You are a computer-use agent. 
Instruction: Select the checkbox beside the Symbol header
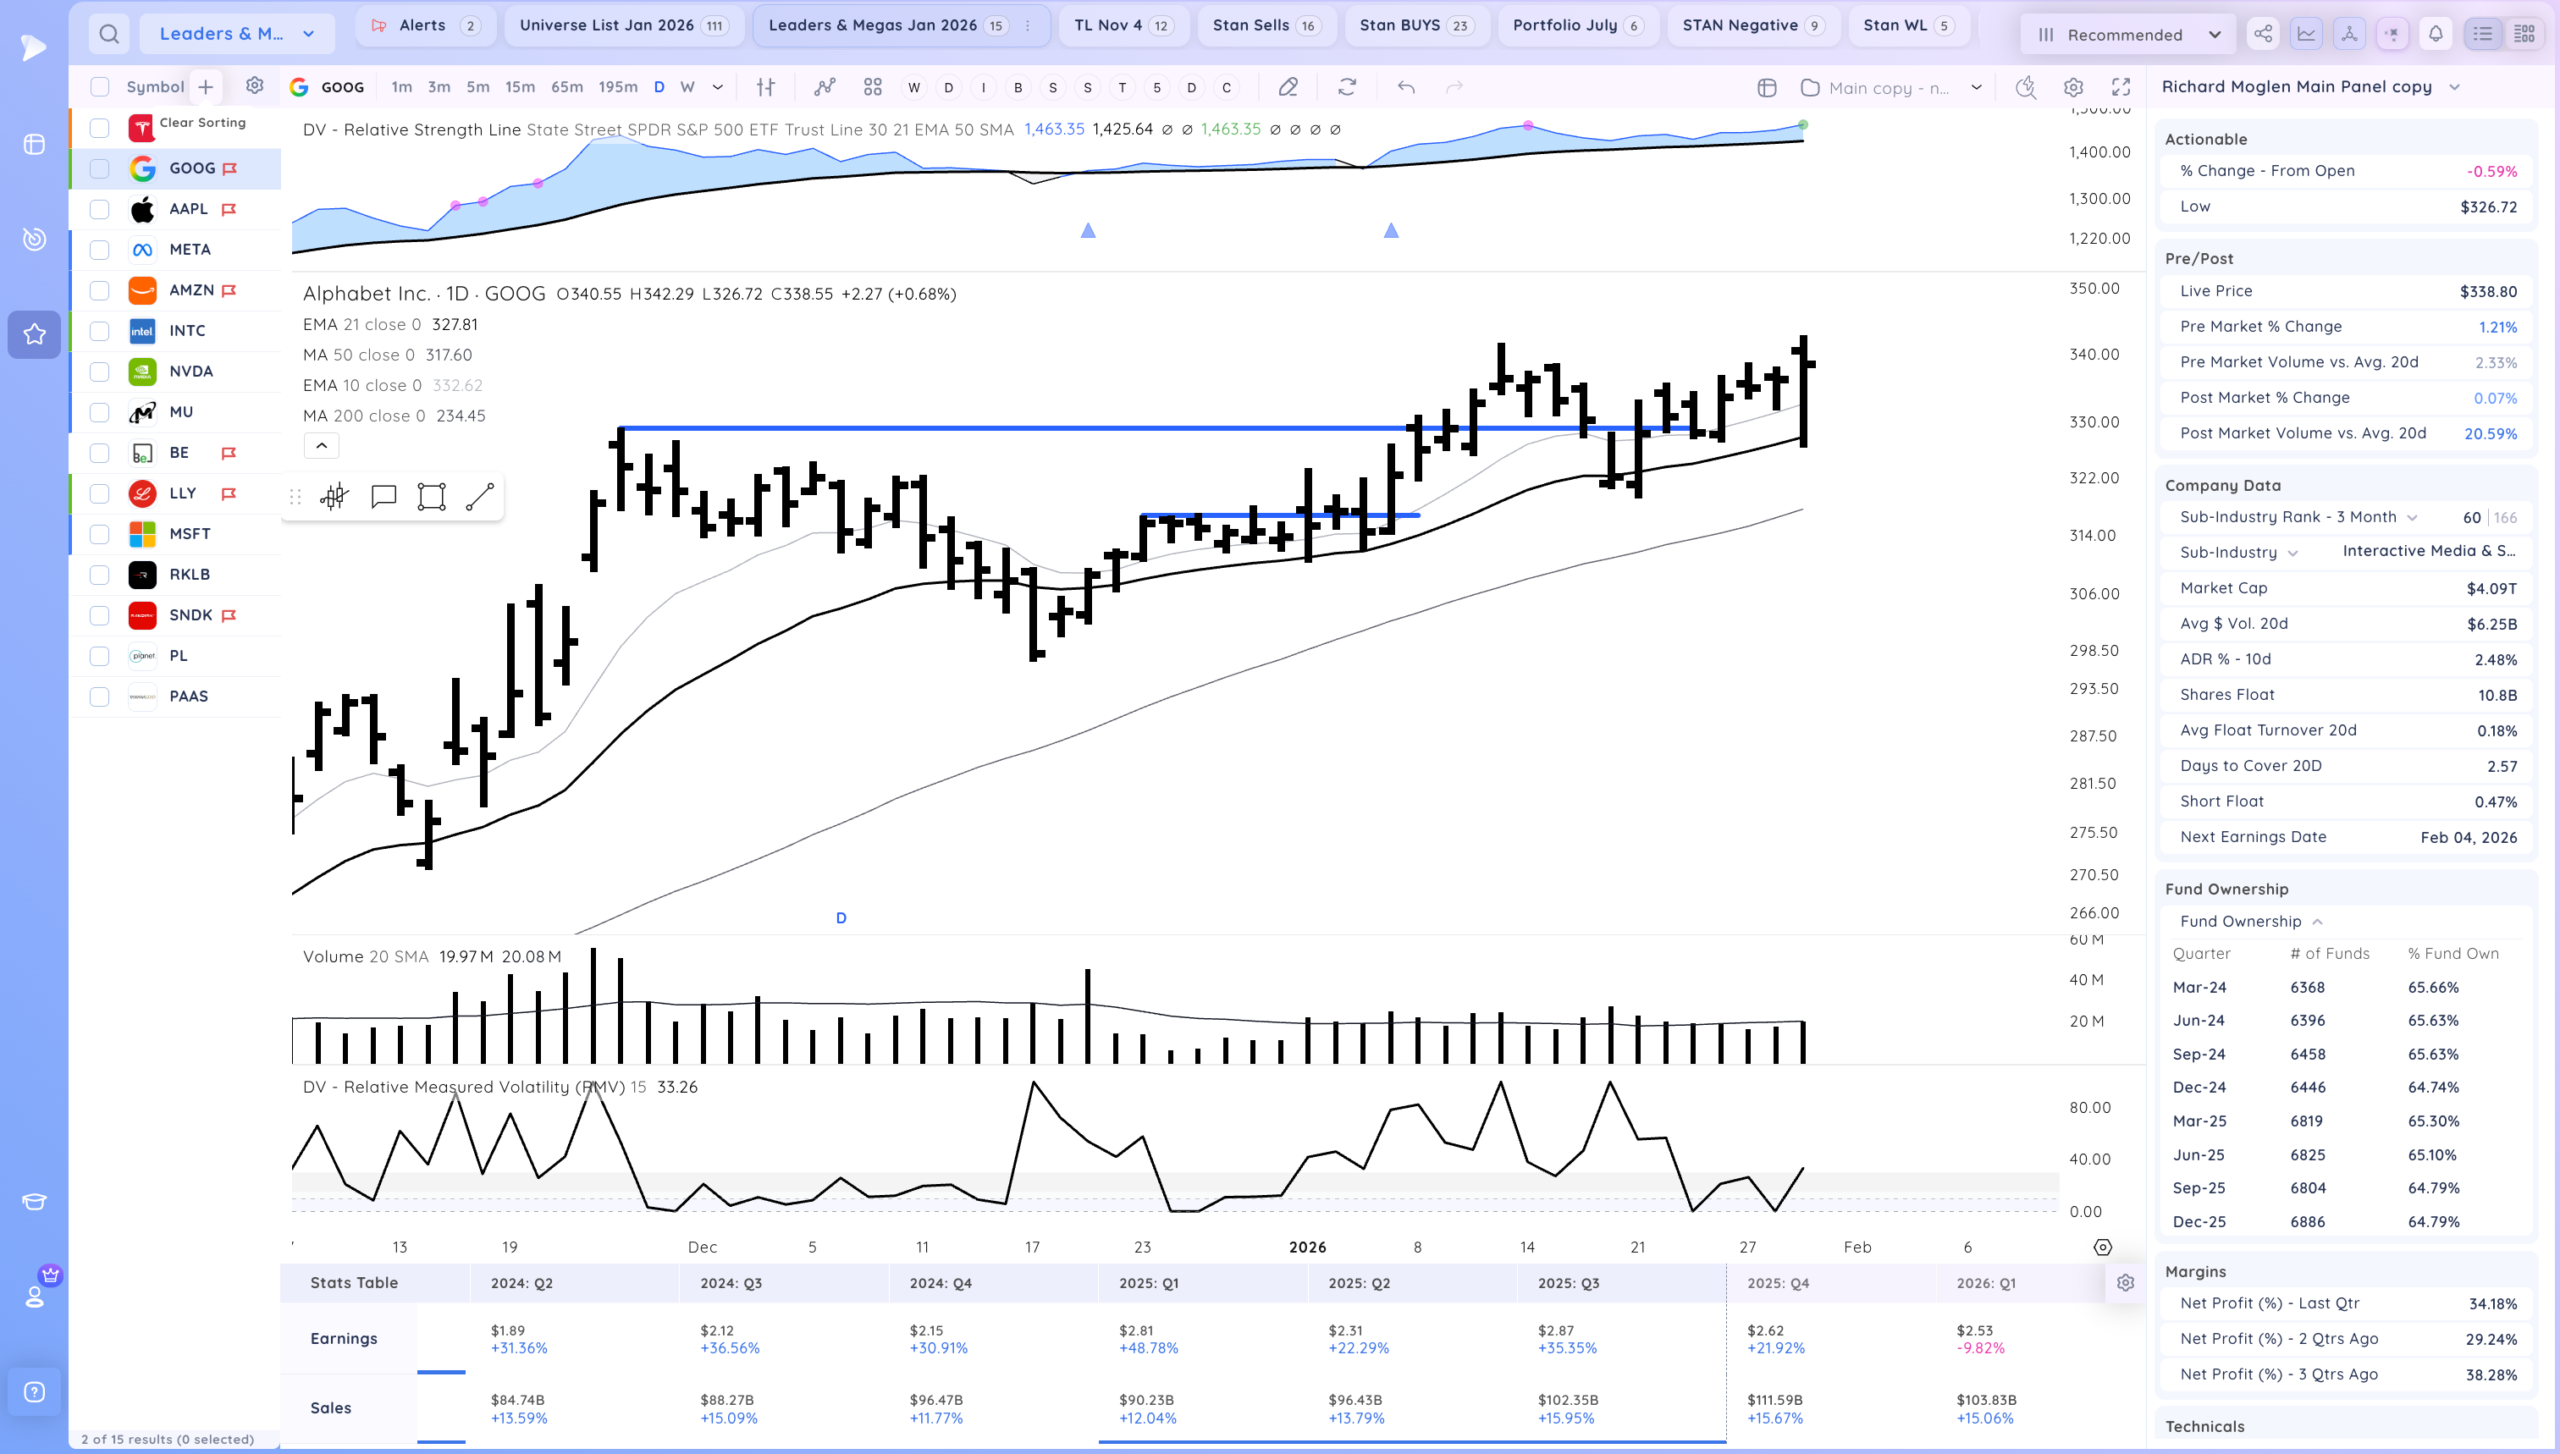pyautogui.click(x=100, y=87)
